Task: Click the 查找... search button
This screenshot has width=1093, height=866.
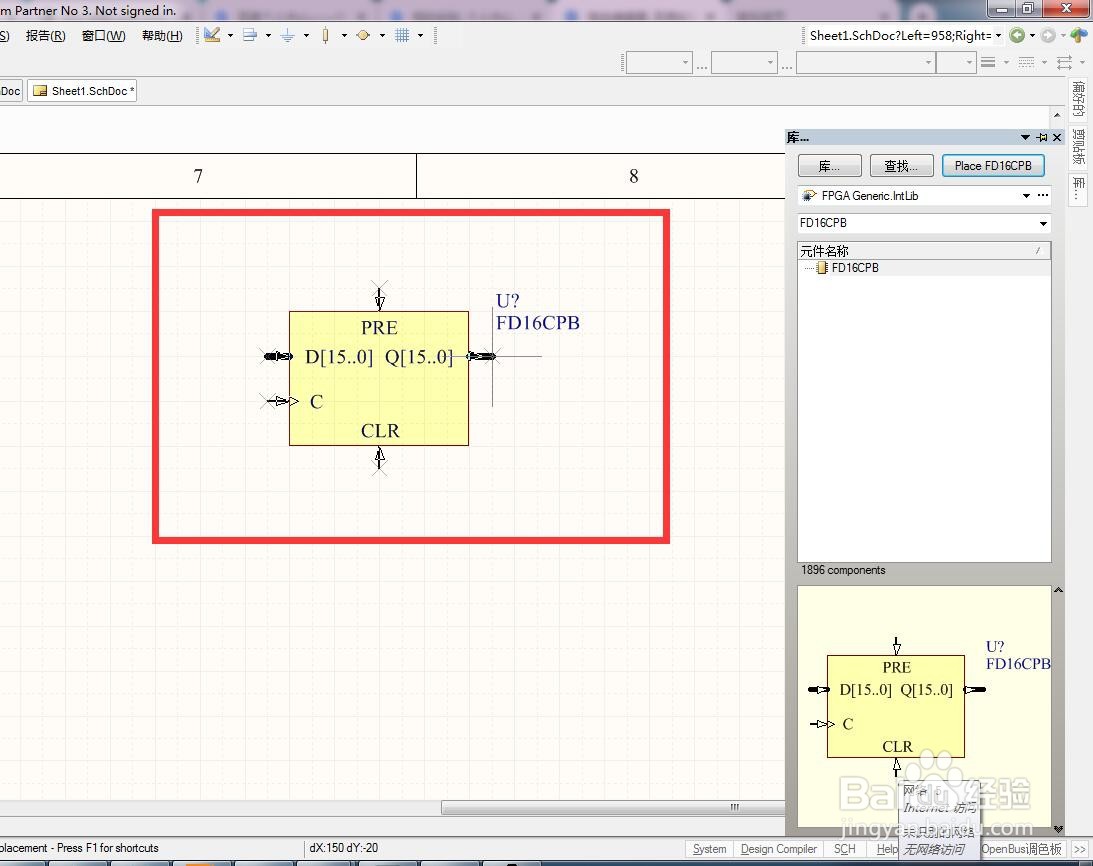Action: [x=901, y=166]
